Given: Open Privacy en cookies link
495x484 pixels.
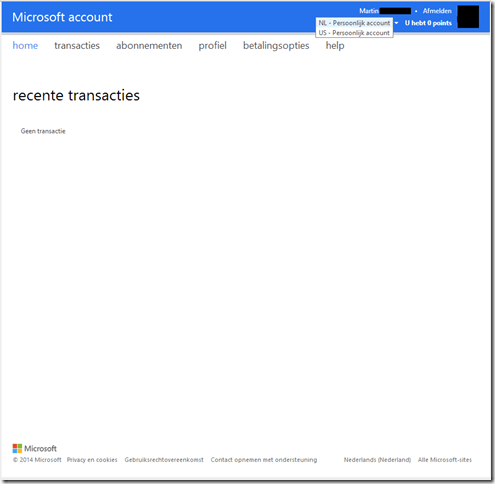Looking at the screenshot, I should pos(92,460).
